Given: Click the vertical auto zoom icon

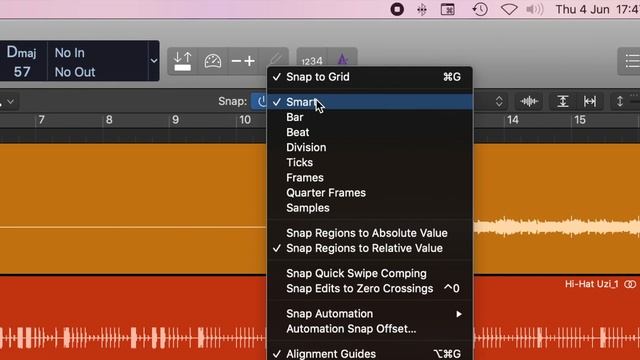Looking at the screenshot, I should 562,101.
